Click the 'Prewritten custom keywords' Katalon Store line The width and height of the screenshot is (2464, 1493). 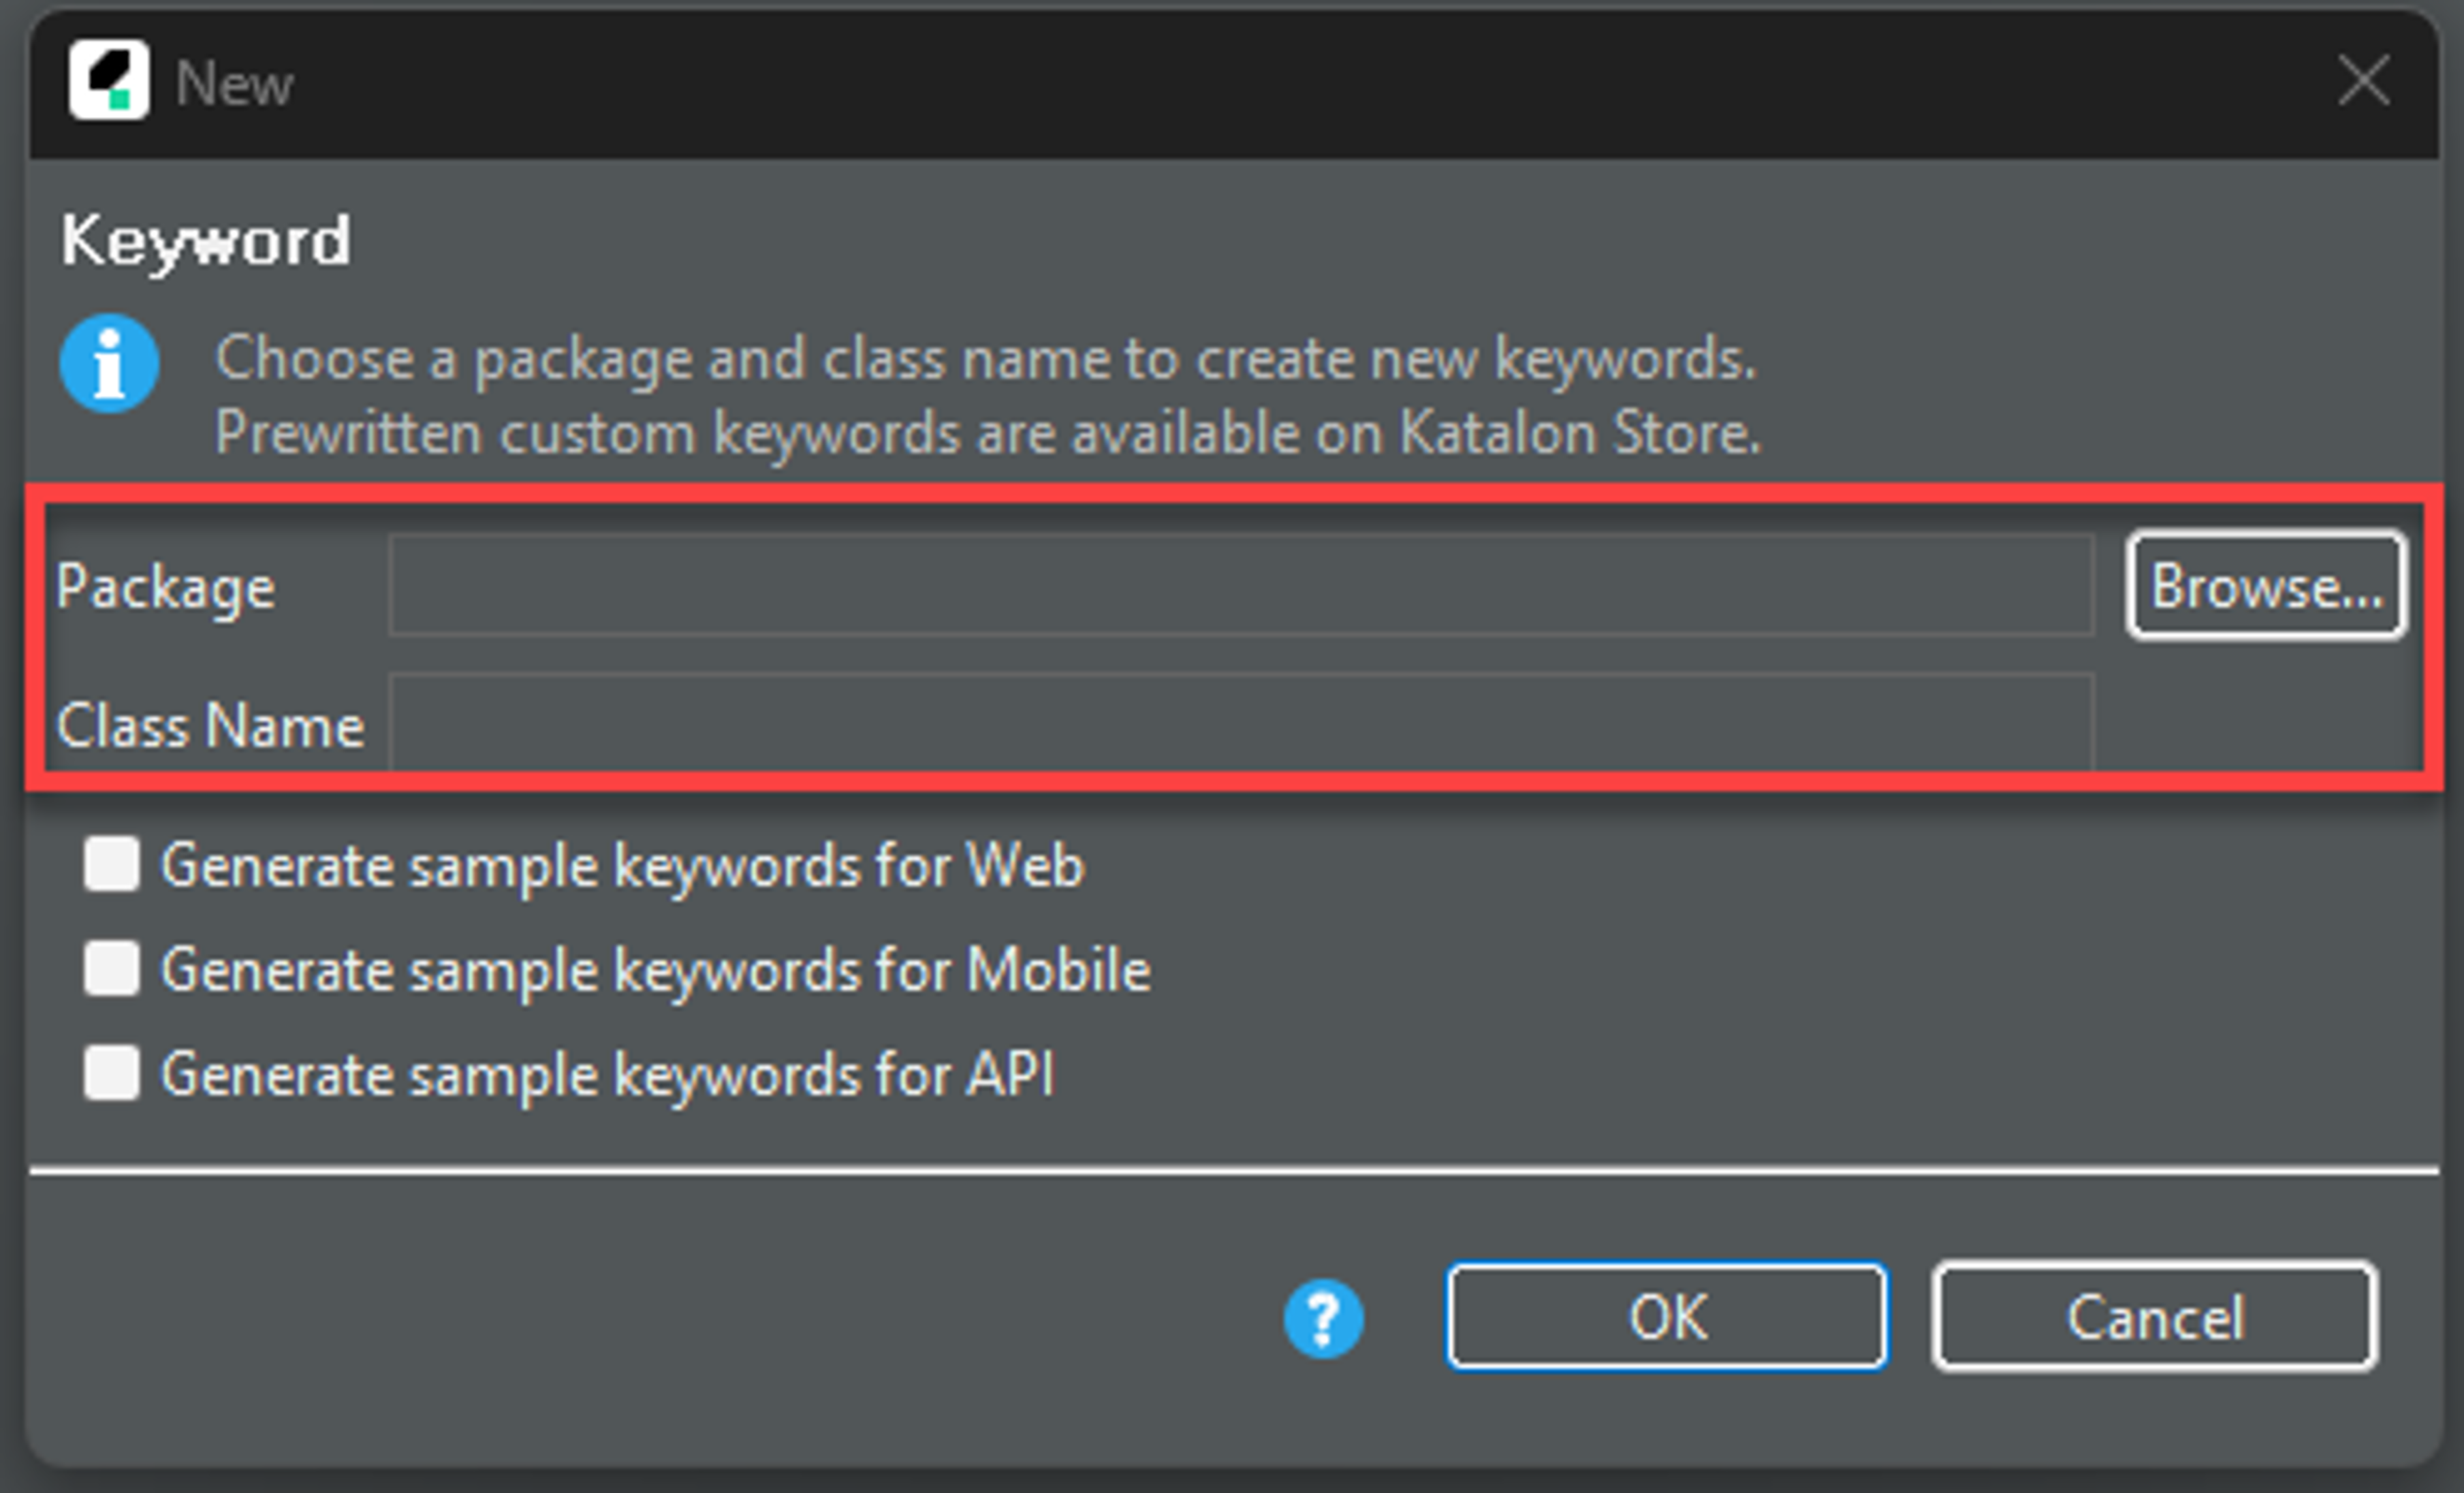pyautogui.click(x=987, y=433)
